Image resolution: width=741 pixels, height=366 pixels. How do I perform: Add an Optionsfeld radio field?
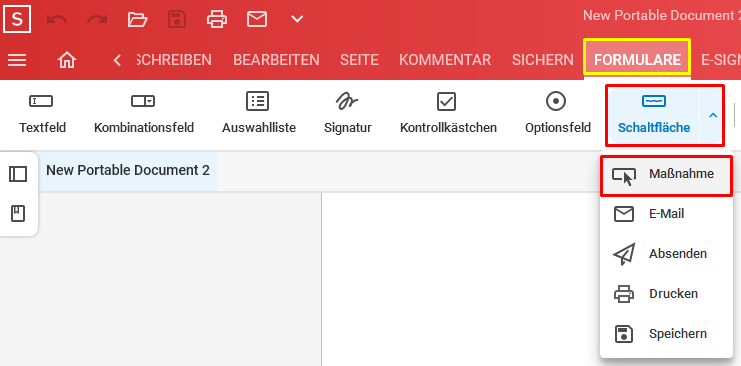coord(558,113)
